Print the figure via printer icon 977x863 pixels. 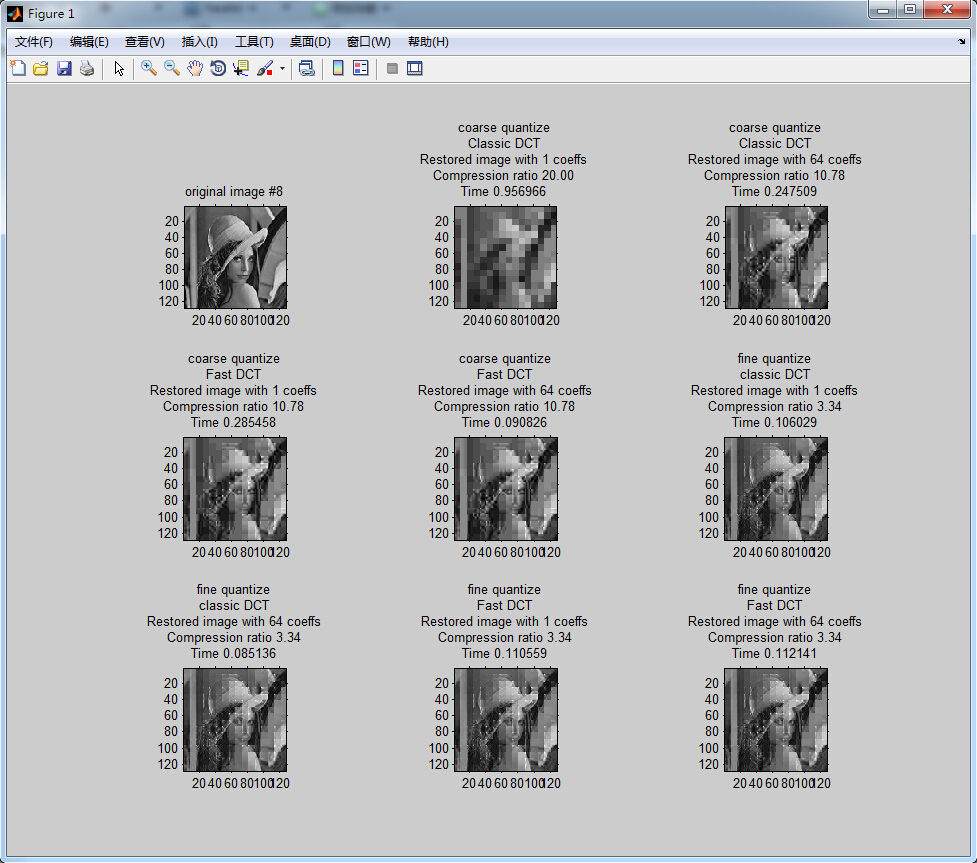click(87, 69)
